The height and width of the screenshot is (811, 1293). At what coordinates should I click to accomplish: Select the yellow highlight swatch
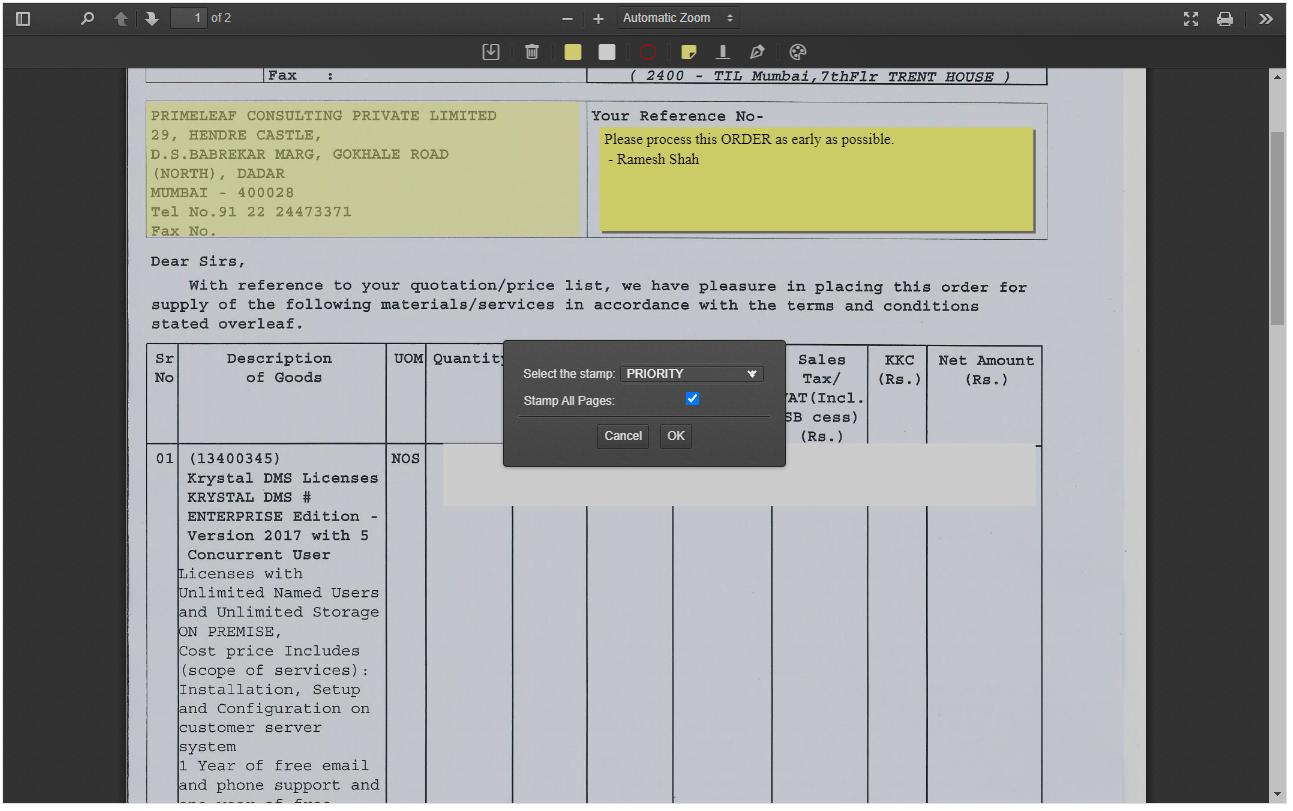click(573, 52)
